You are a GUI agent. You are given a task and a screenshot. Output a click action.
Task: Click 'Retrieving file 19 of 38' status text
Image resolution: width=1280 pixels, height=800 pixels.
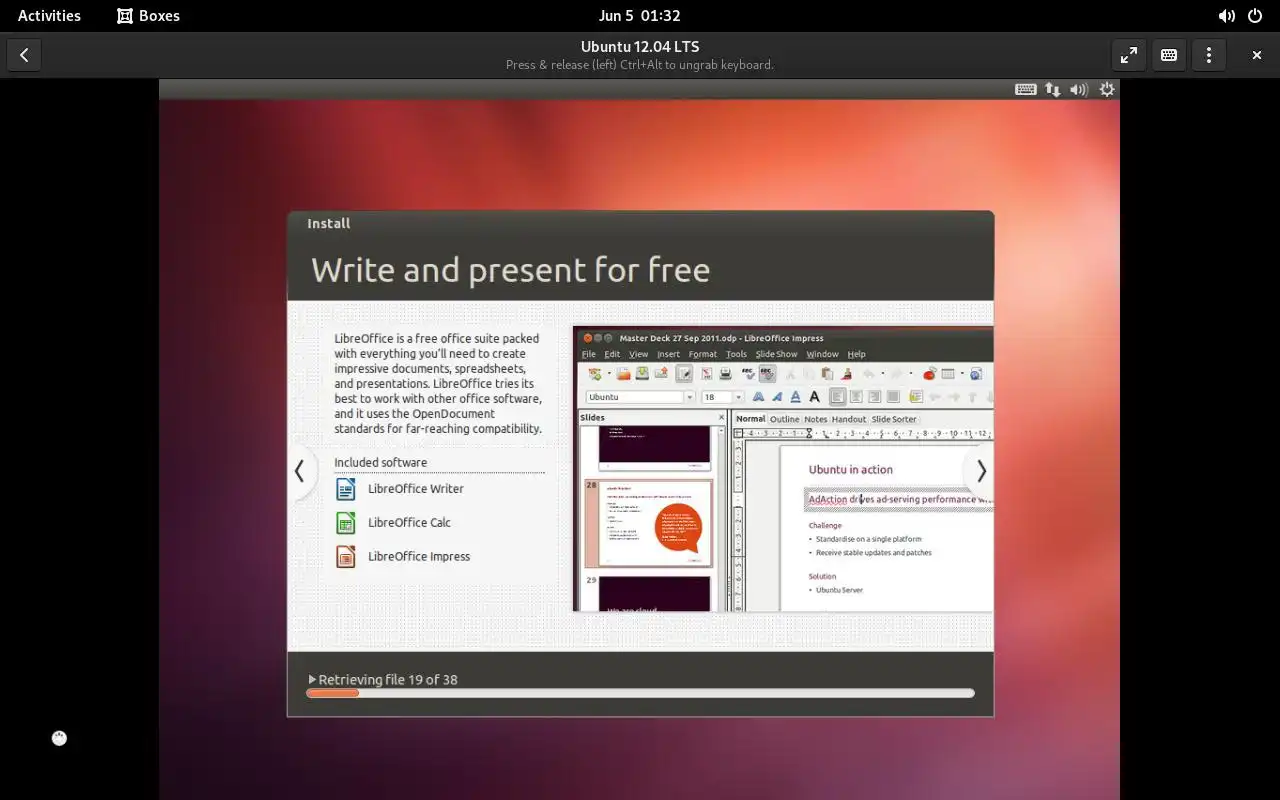388,680
